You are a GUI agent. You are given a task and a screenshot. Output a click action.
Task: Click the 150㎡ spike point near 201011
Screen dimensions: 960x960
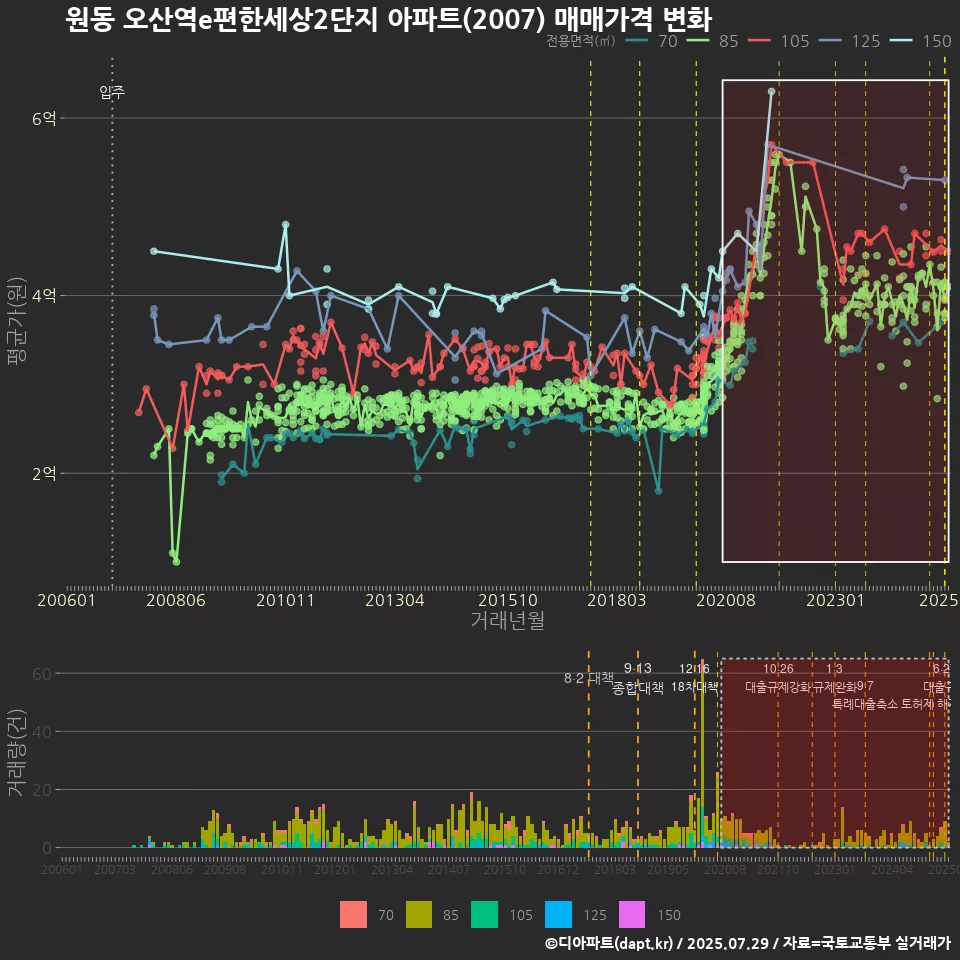point(285,225)
